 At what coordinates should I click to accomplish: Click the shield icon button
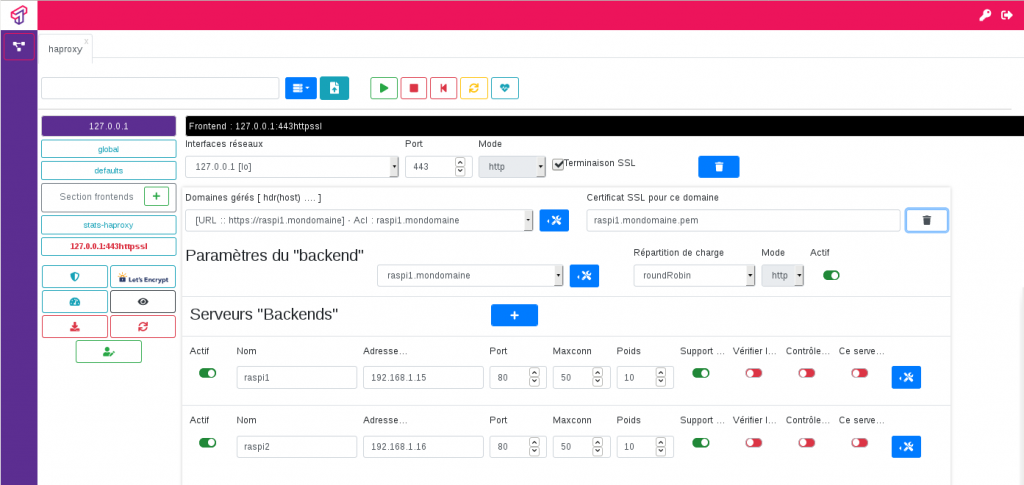click(x=74, y=277)
